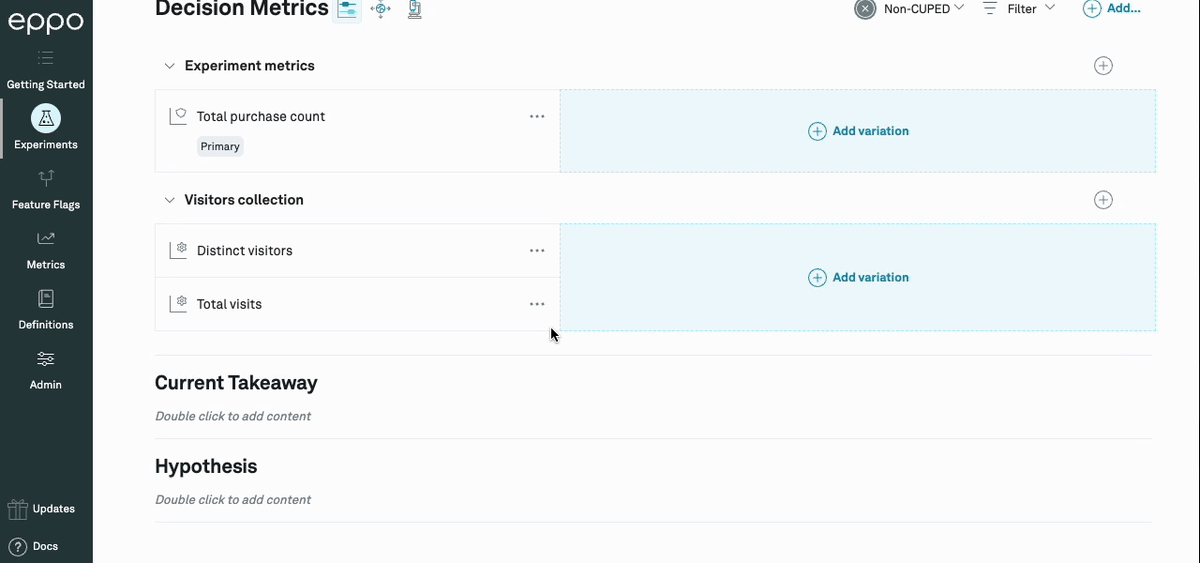Open options menu for Distinct visitors
This screenshot has height=563, width=1200.
(537, 251)
